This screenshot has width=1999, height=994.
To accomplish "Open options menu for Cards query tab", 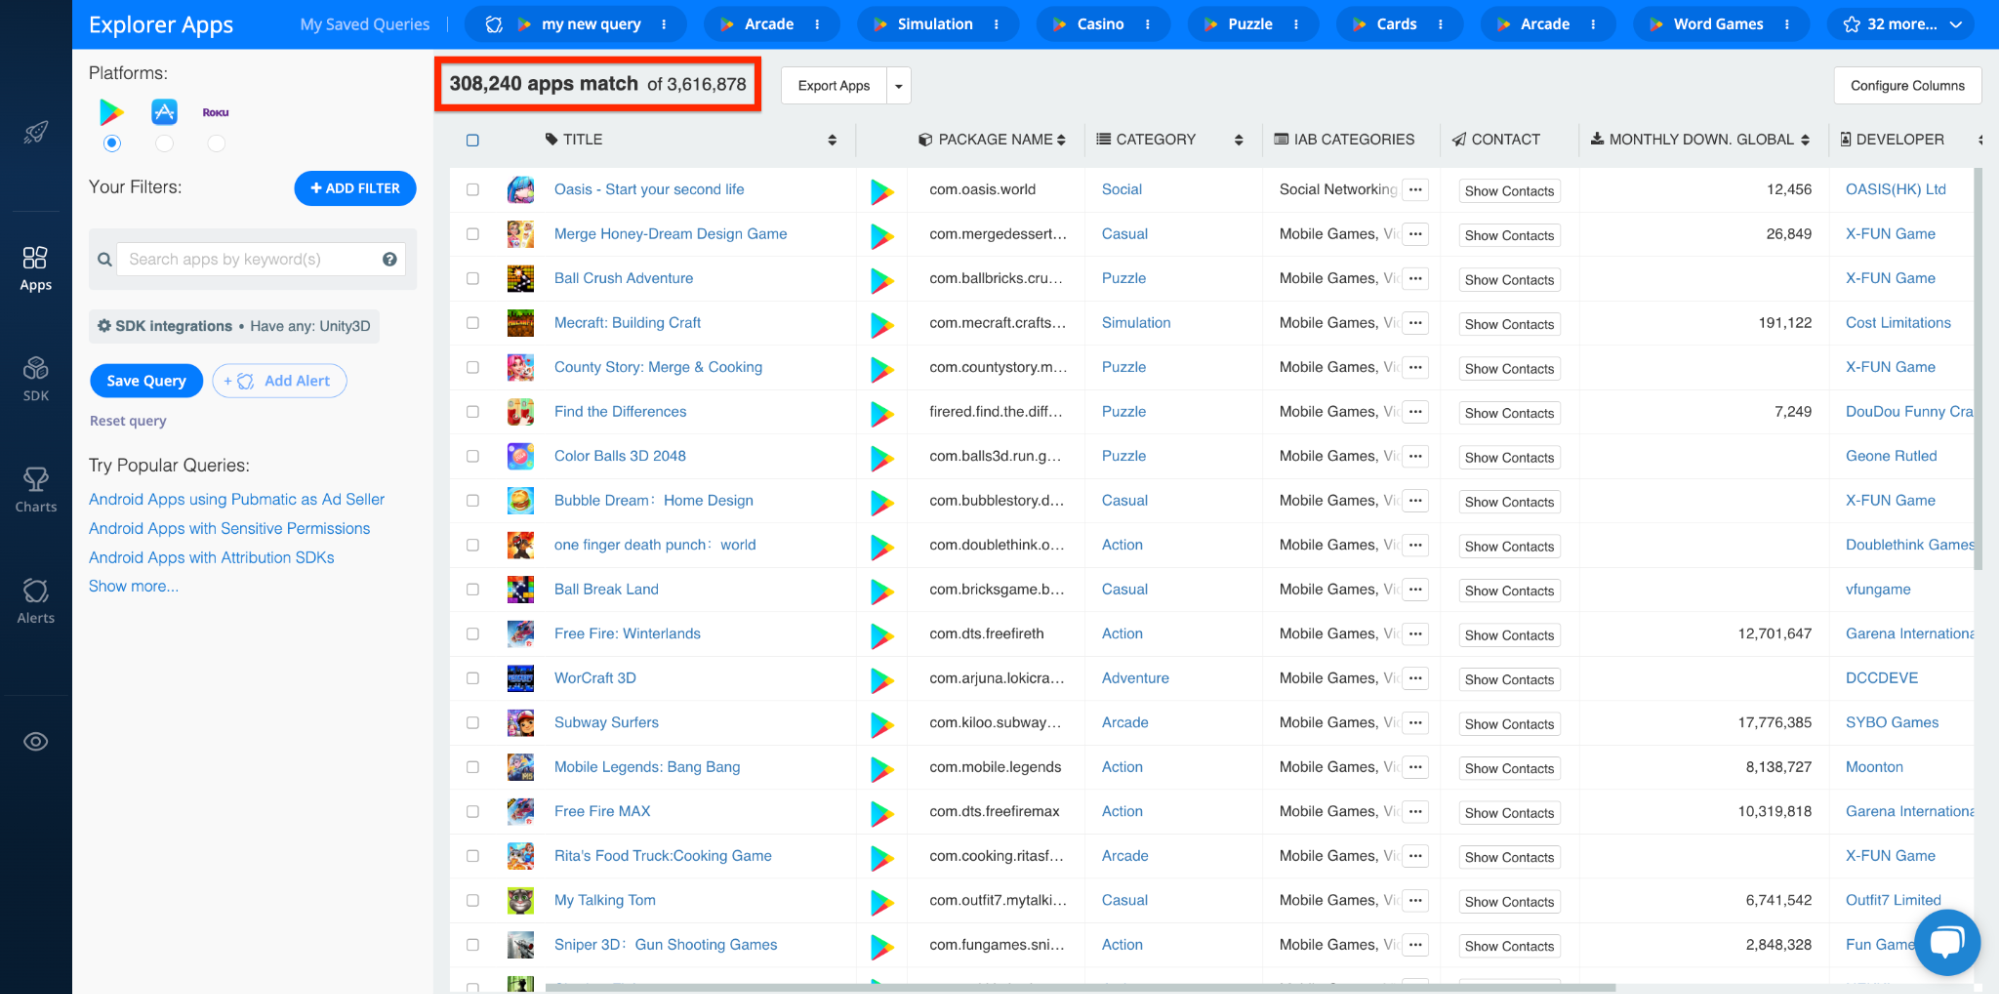I will click(1440, 24).
